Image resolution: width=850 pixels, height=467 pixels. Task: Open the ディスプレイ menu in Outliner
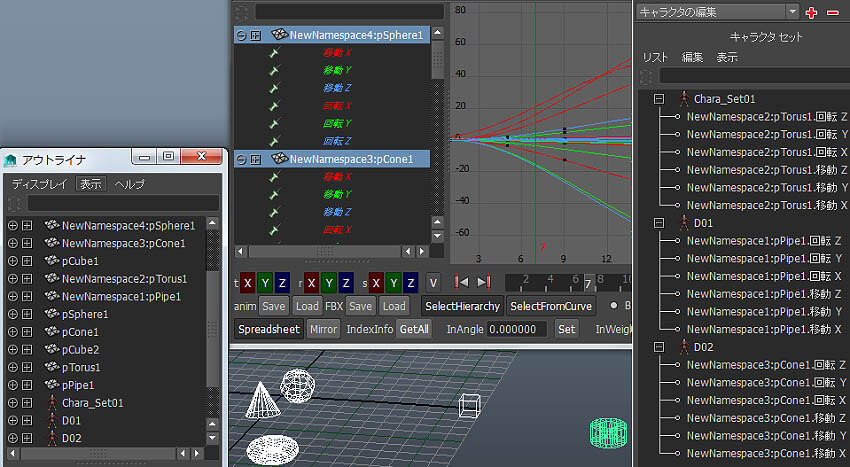[39, 184]
